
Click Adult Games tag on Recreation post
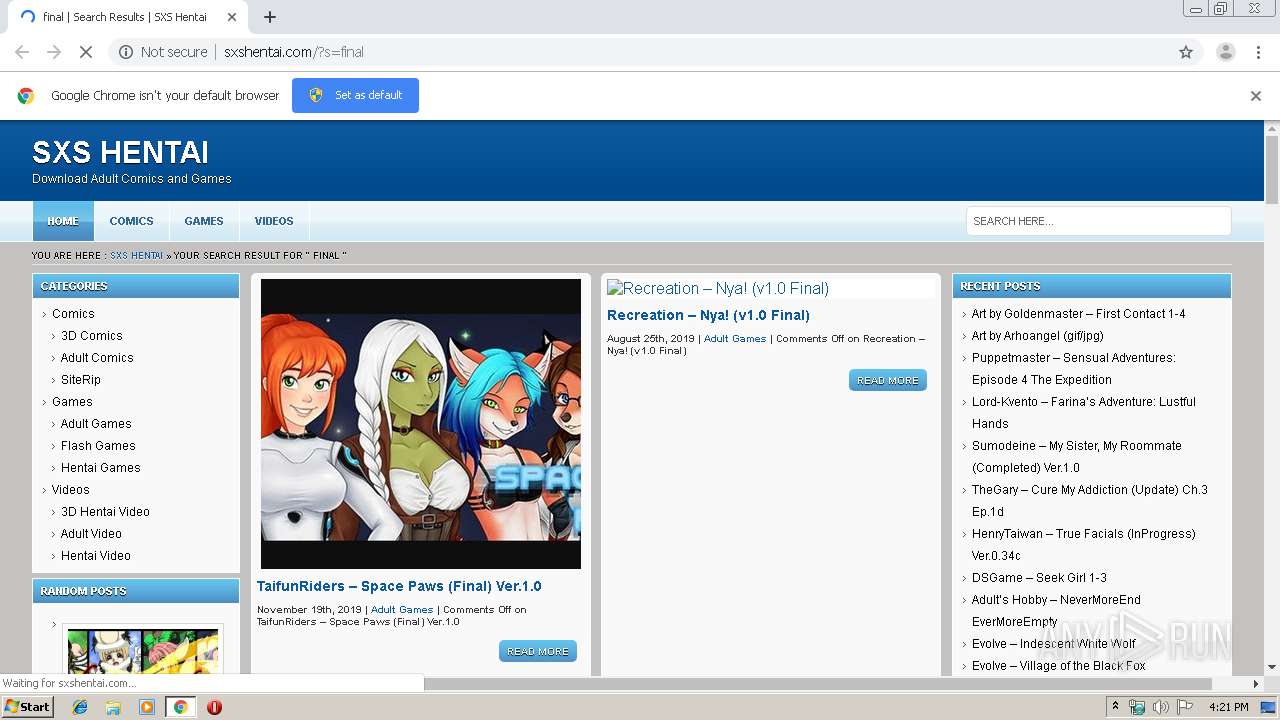click(x=735, y=339)
